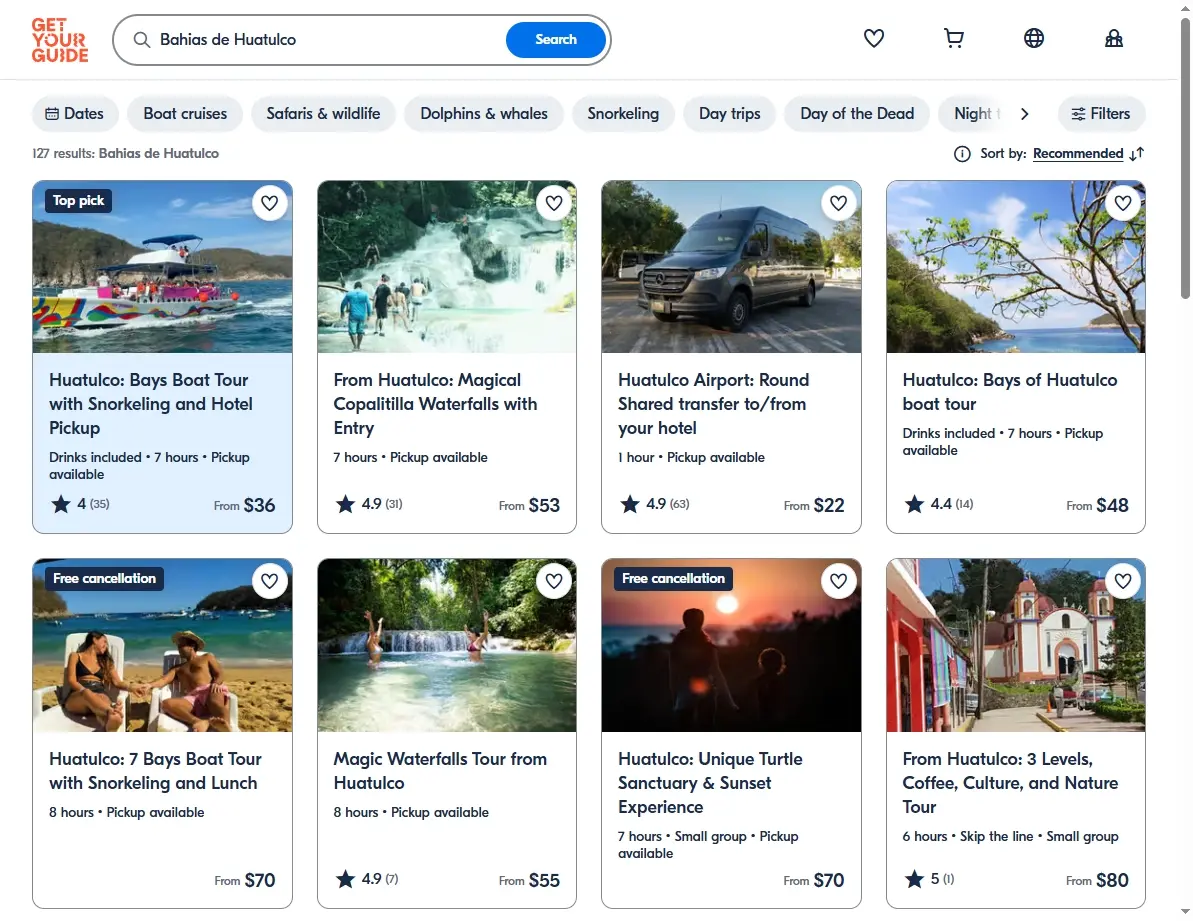Screen dimensions: 1193x921
Task: Click the white church street photo
Action: pyautogui.click(x=1016, y=646)
